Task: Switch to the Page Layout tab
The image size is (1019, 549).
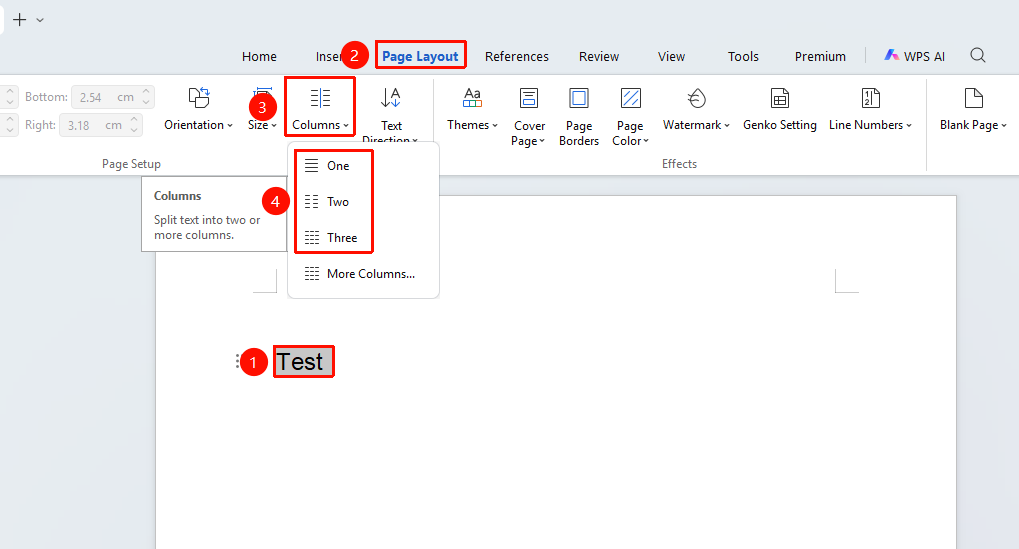Action: (420, 57)
